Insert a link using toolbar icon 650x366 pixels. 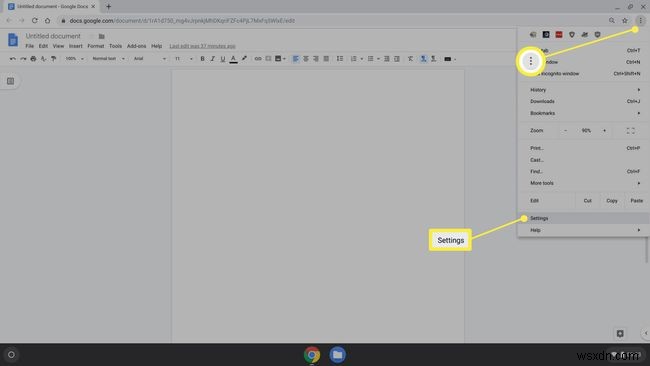[x=258, y=59]
